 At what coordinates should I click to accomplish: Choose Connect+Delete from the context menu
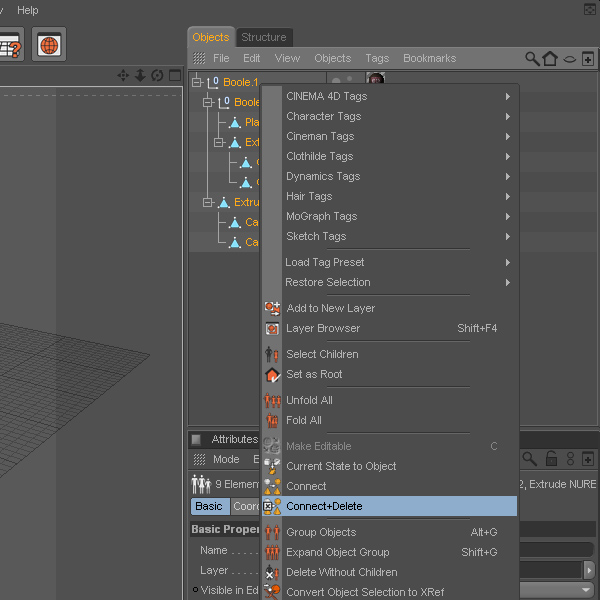(389, 506)
